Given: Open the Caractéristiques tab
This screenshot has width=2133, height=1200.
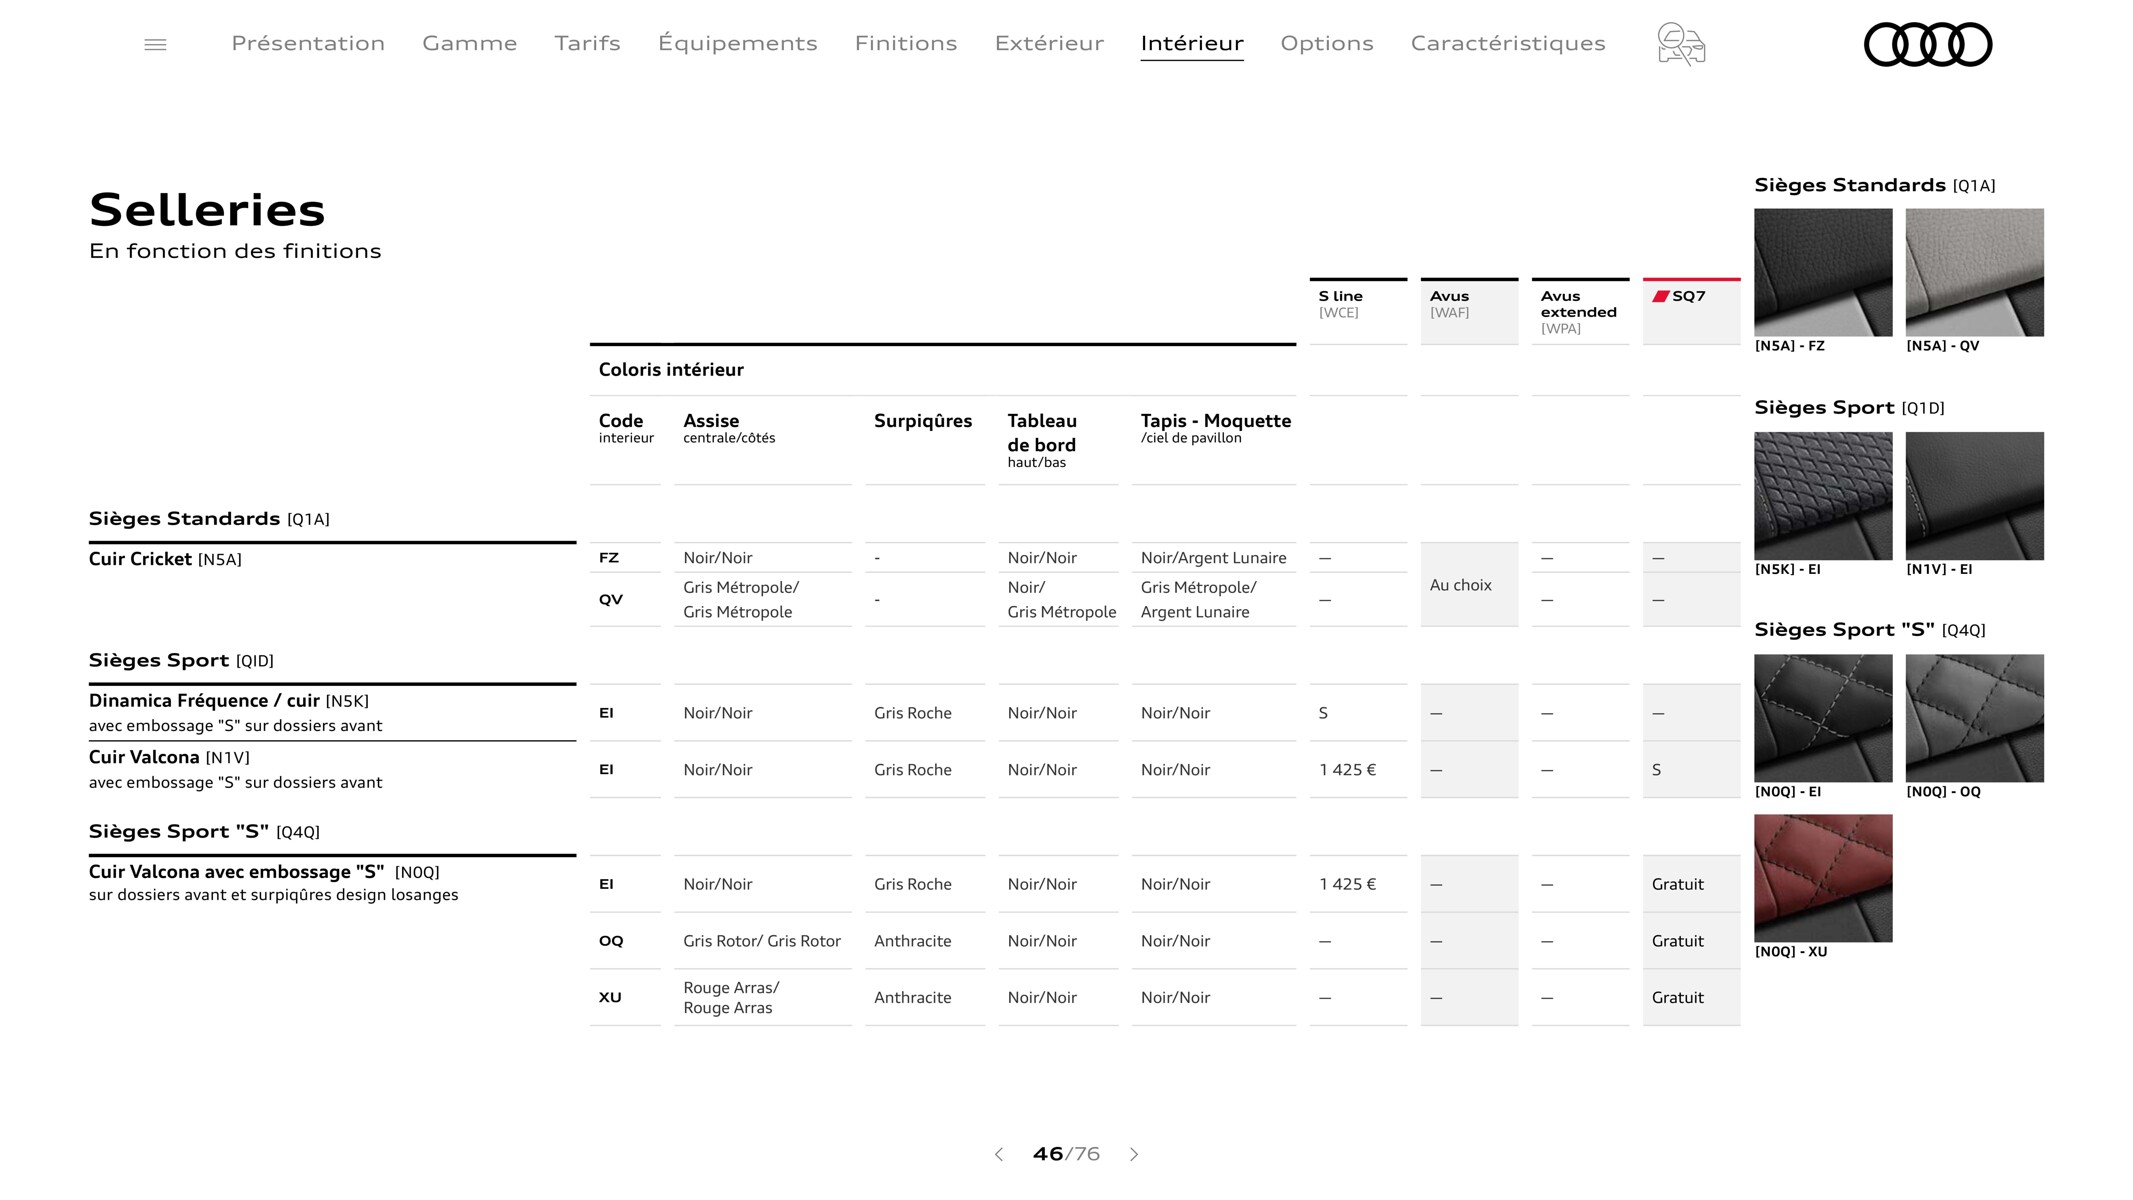Looking at the screenshot, I should (x=1508, y=43).
